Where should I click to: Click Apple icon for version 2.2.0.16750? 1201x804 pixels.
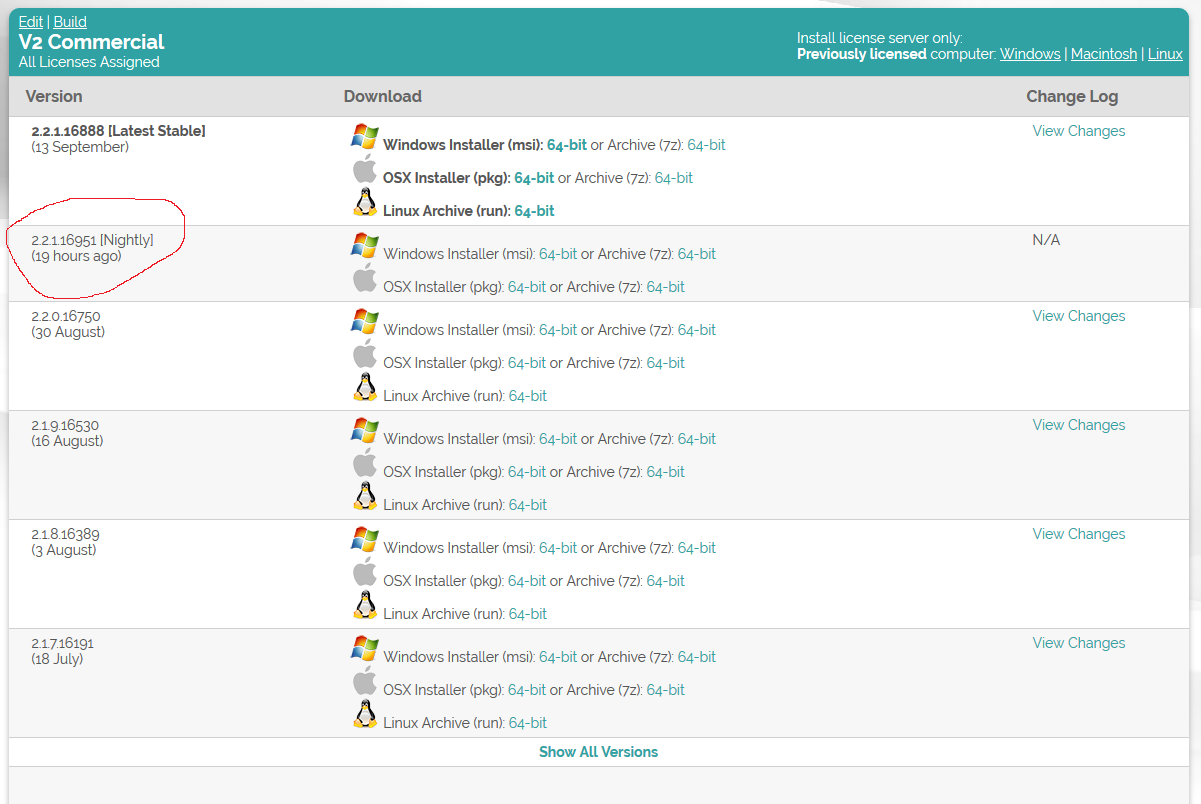tap(365, 355)
